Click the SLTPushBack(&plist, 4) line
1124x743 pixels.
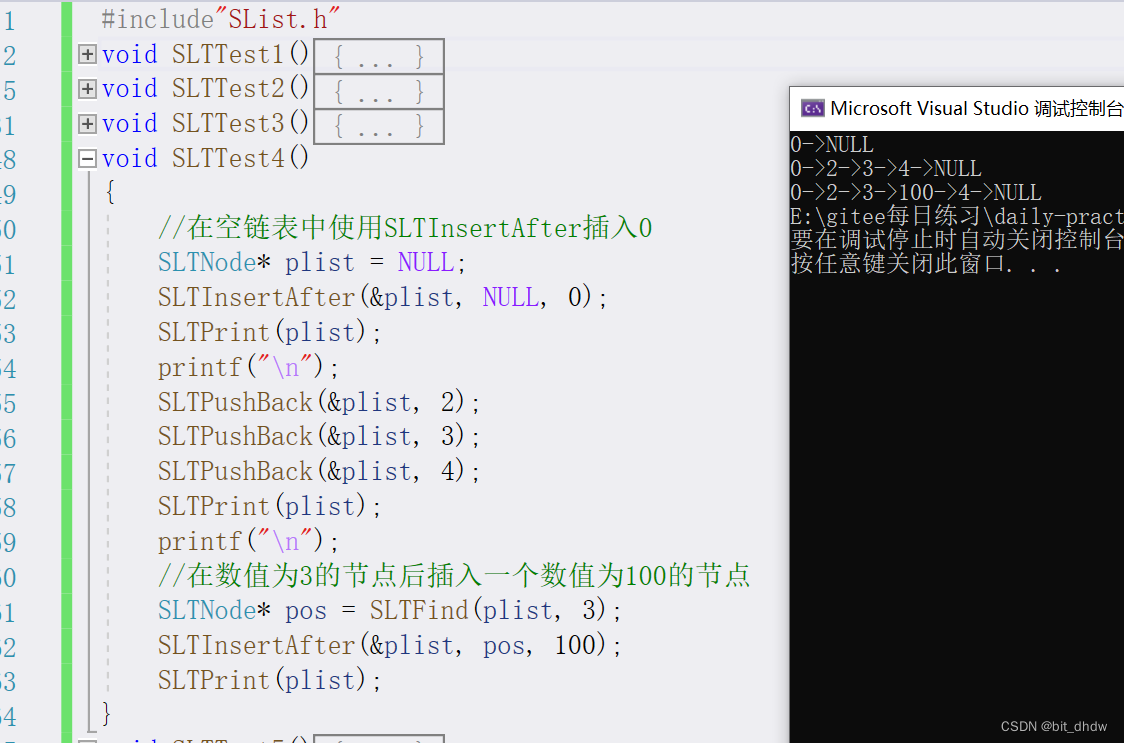[x=319, y=471]
